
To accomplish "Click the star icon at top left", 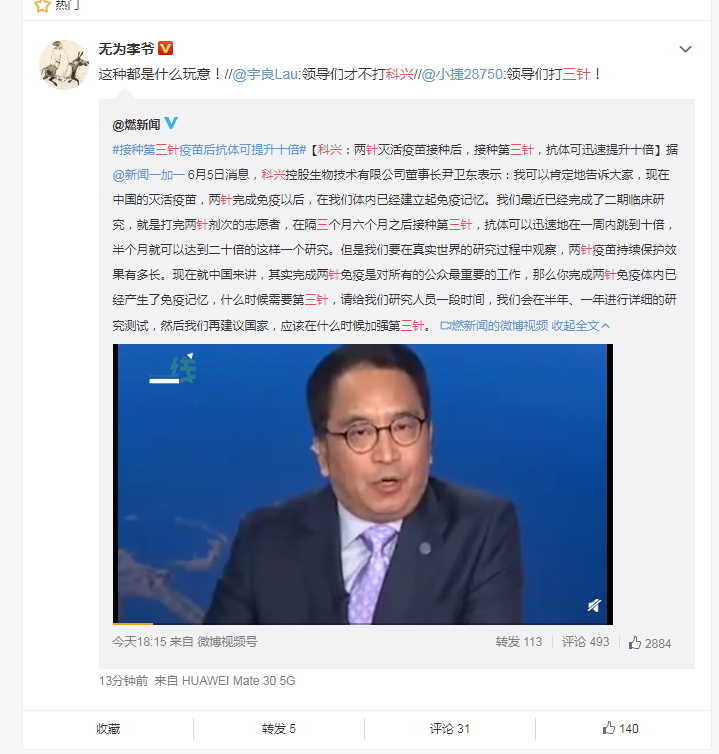I will pyautogui.click(x=42, y=6).
